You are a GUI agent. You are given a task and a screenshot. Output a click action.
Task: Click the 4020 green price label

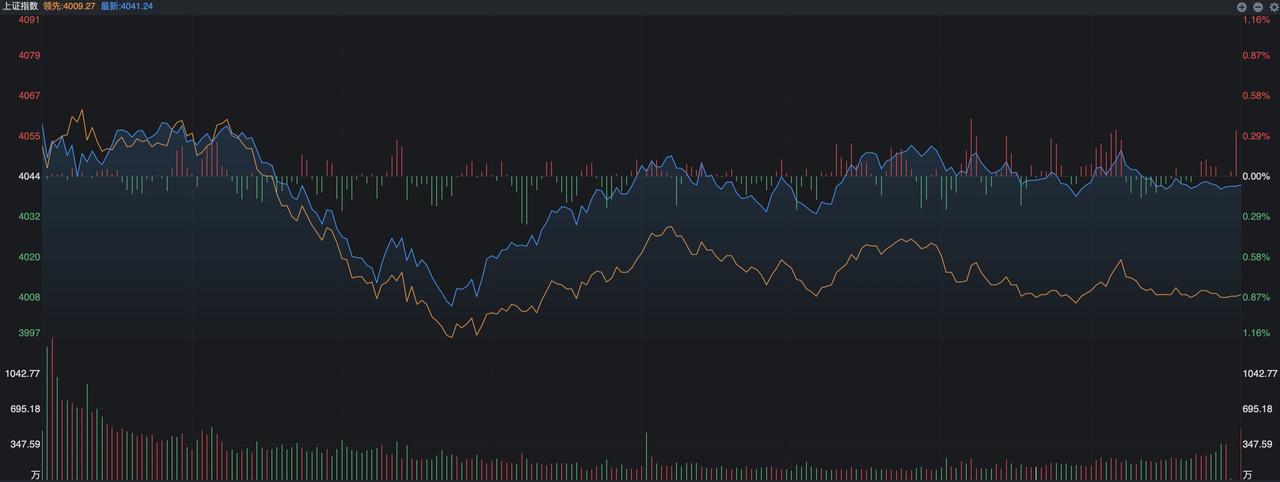pos(29,257)
